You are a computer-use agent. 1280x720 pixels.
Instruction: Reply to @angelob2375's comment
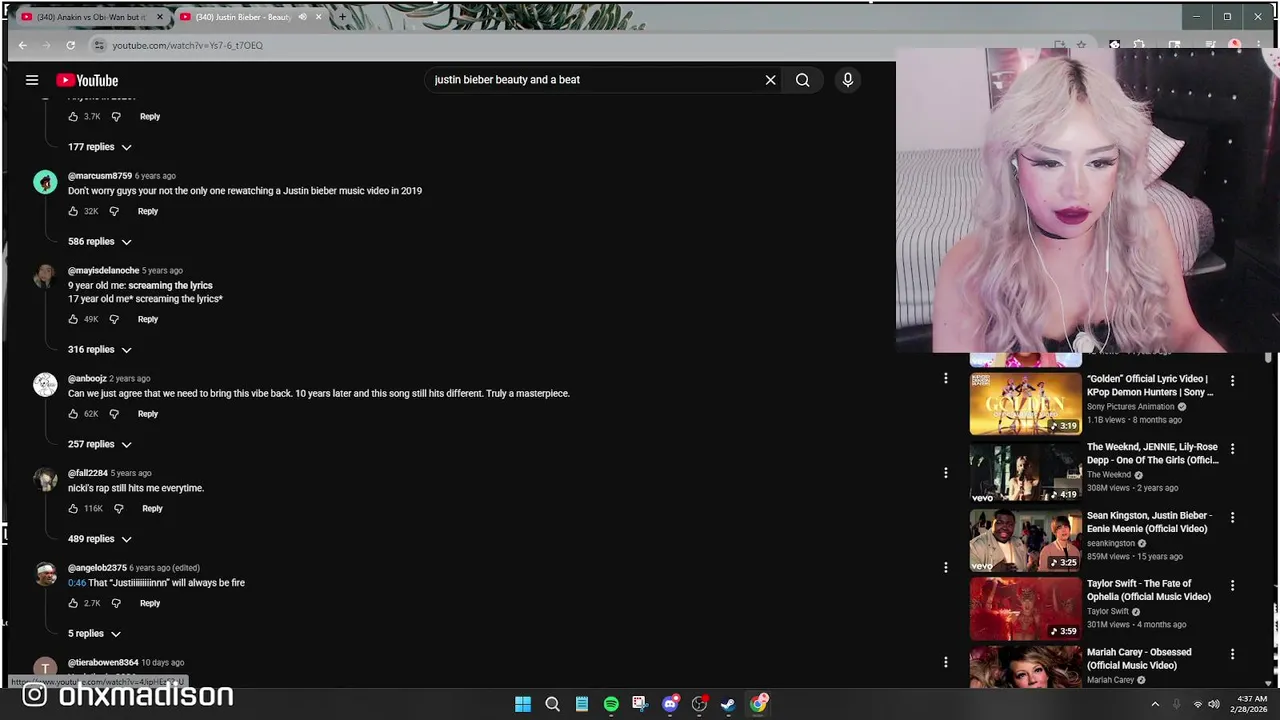click(150, 603)
